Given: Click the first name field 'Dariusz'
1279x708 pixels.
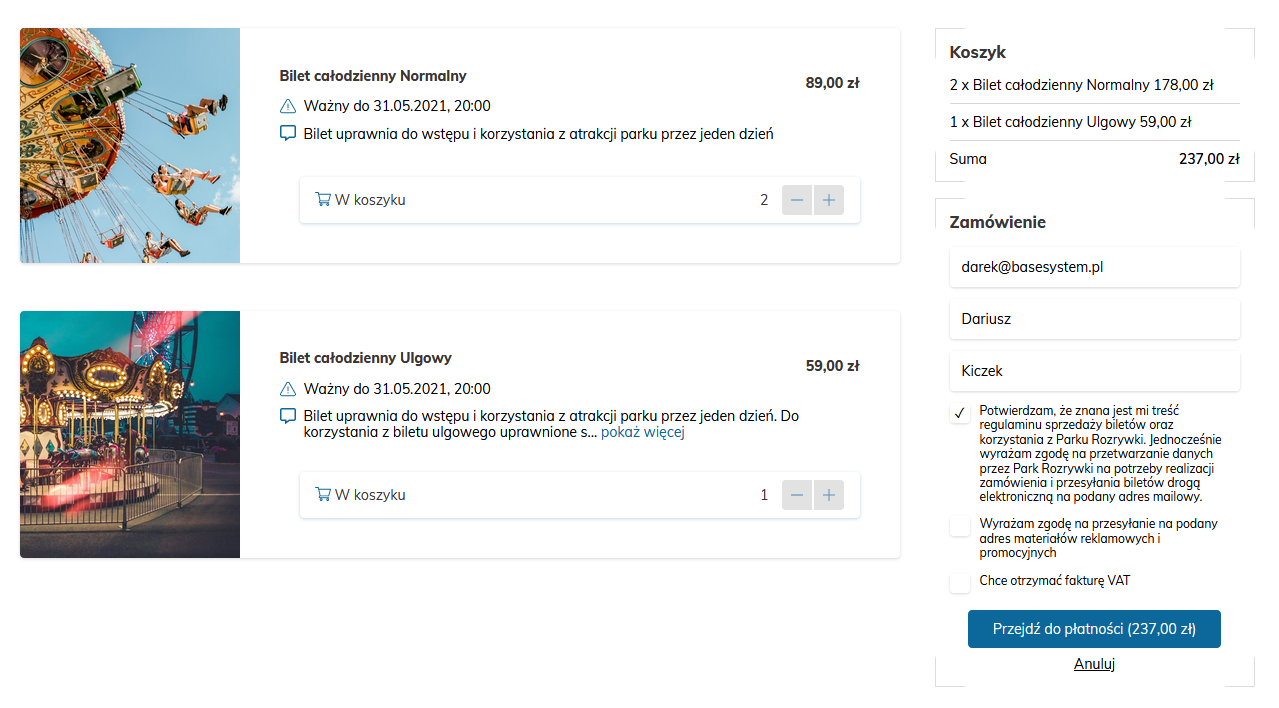Looking at the screenshot, I should pos(1094,319).
